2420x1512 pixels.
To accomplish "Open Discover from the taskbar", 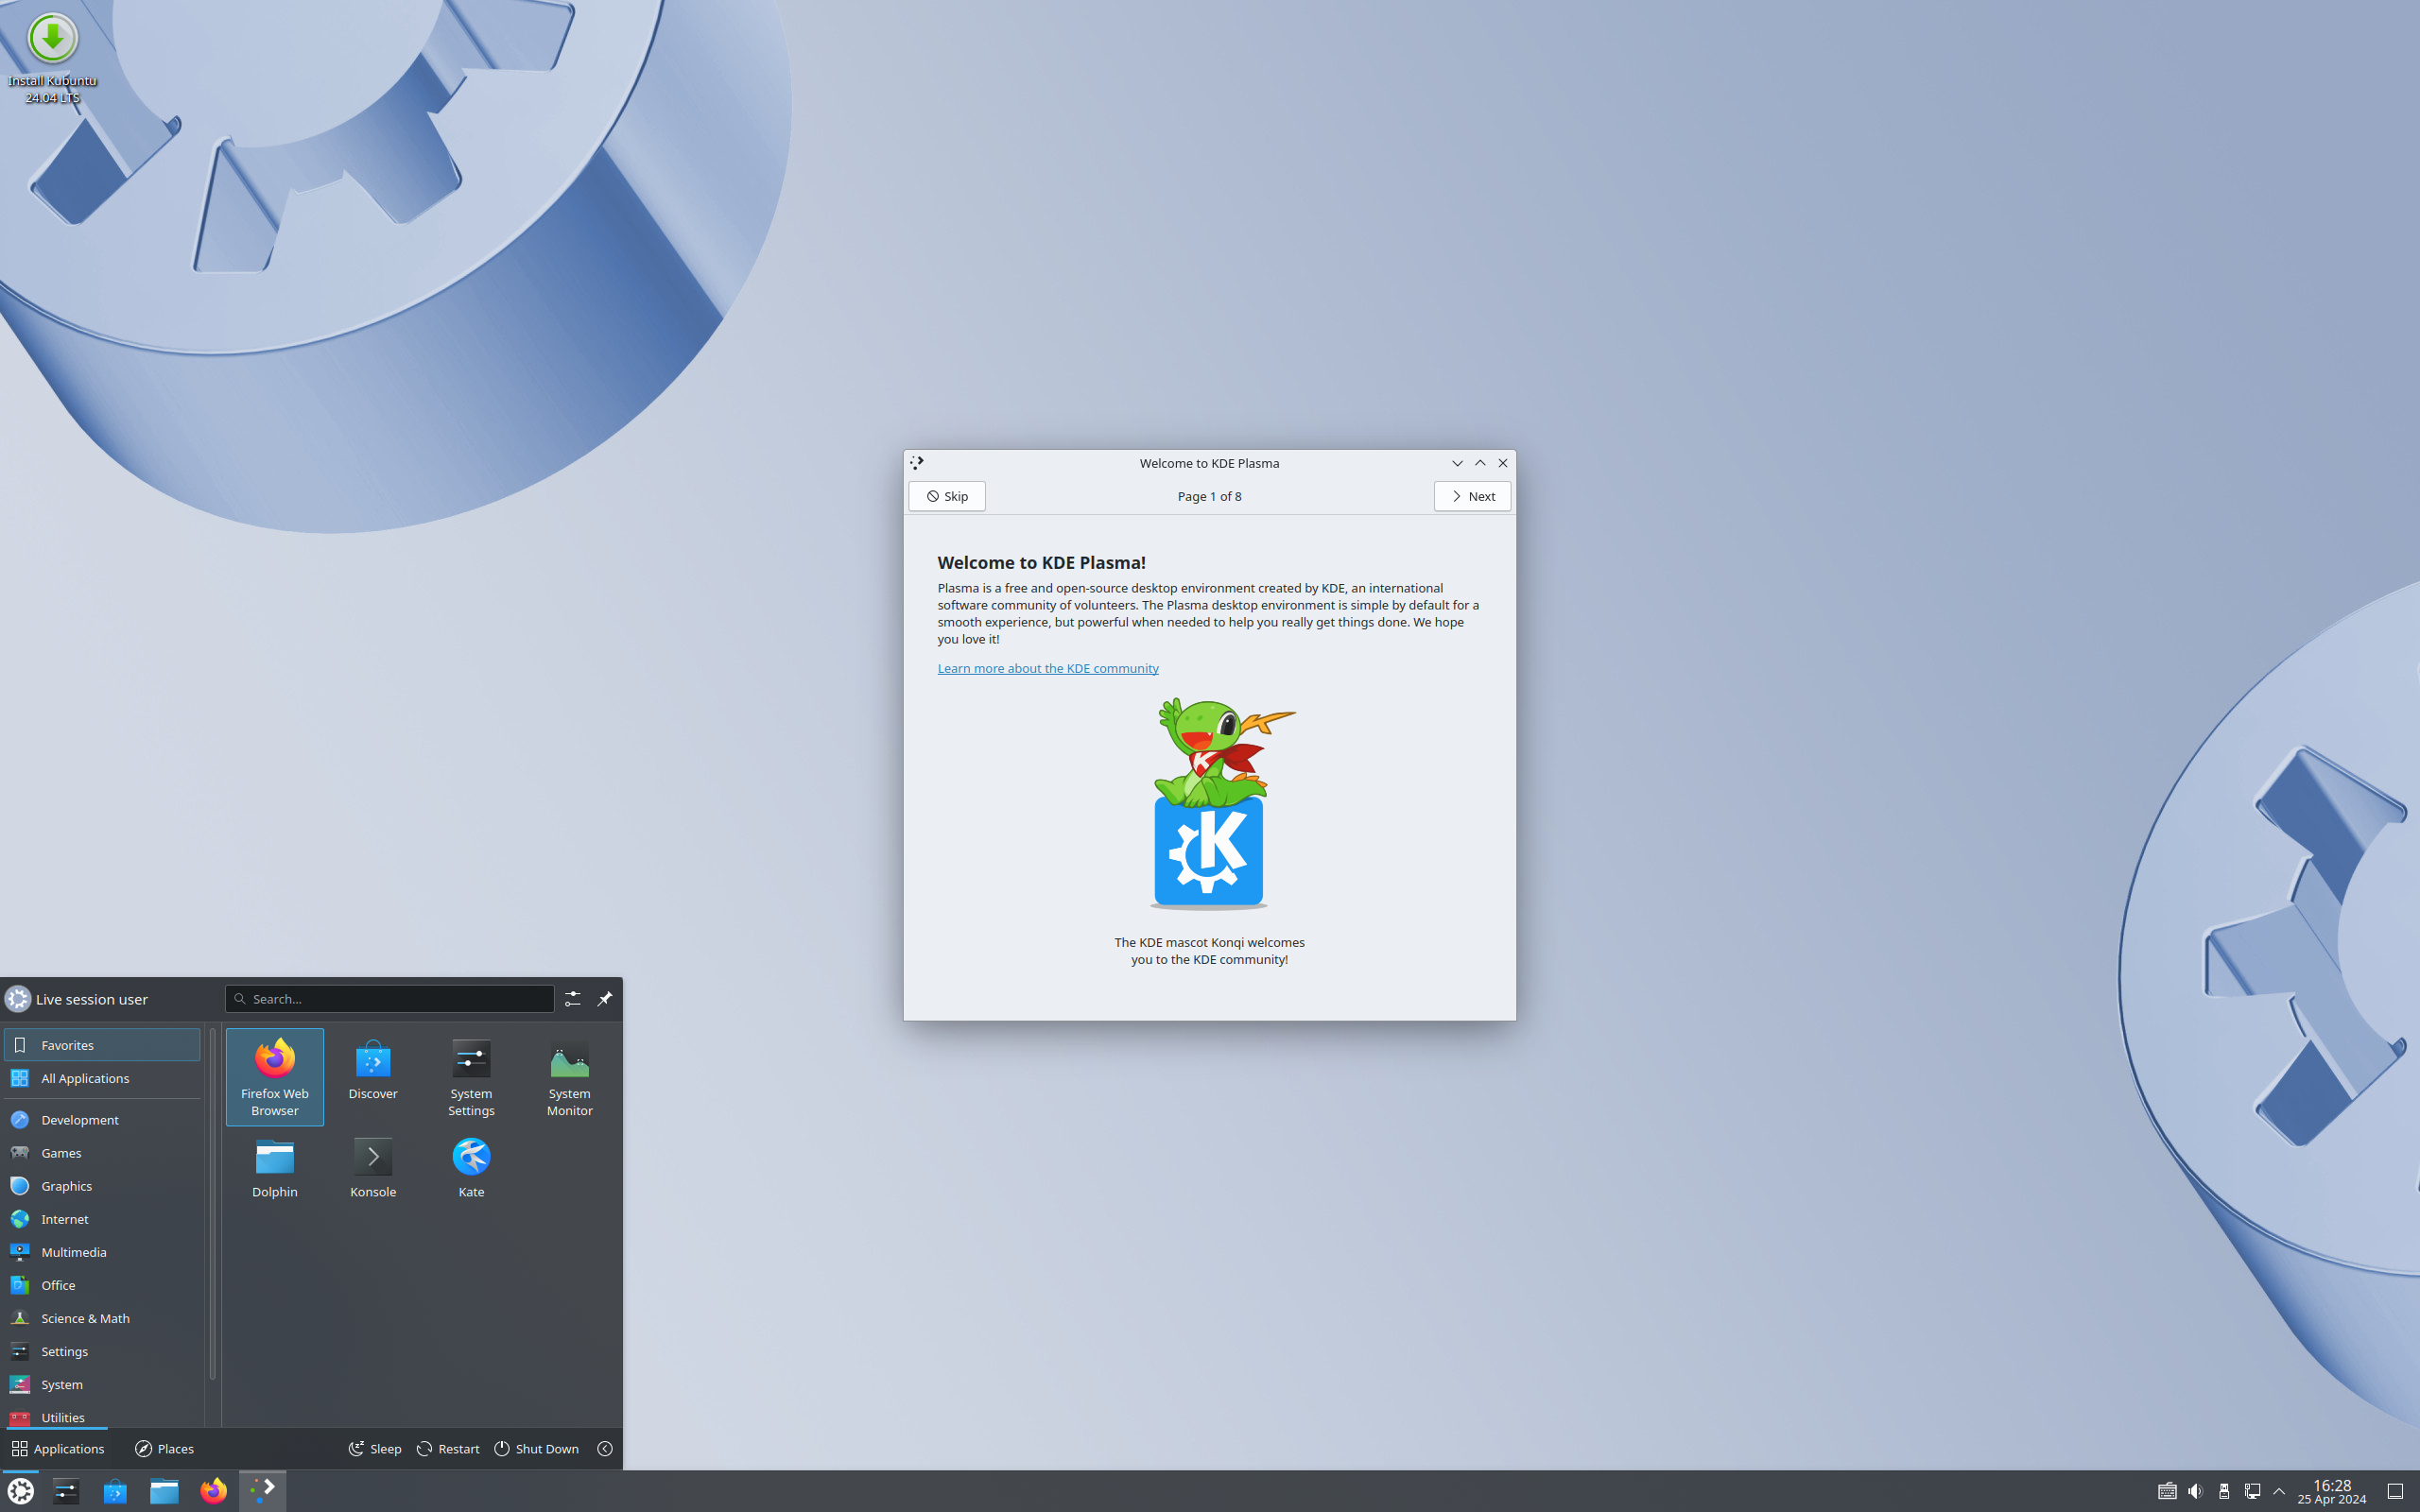I will pos(115,1491).
